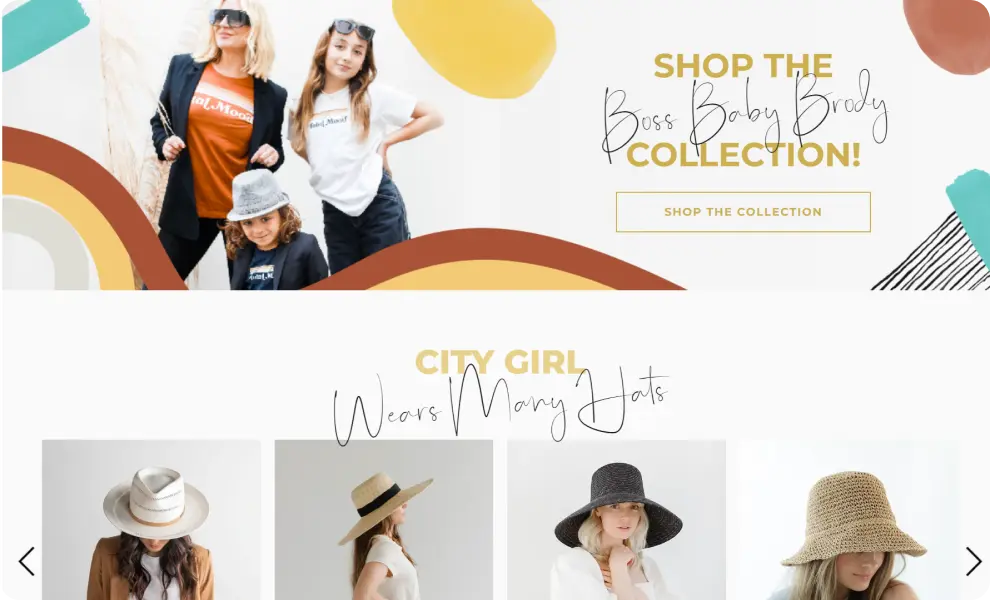This screenshot has height=600, width=990.
Task: Click the boy wearing the gray fedora
Action: 273,231
